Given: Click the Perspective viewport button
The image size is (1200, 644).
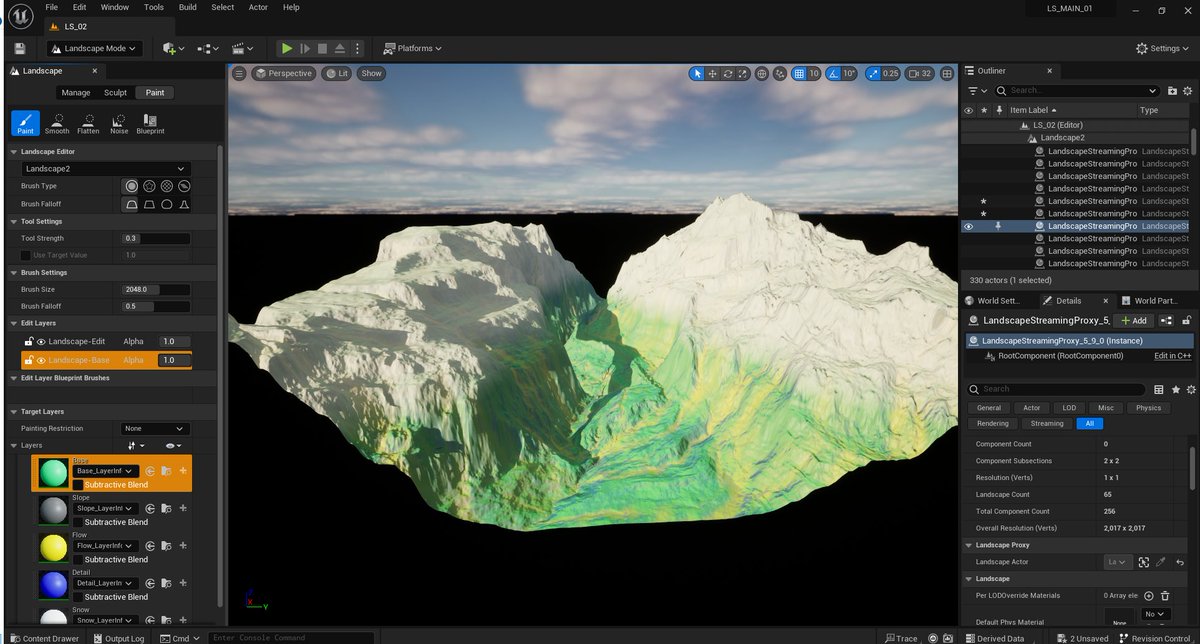Looking at the screenshot, I should pos(283,73).
